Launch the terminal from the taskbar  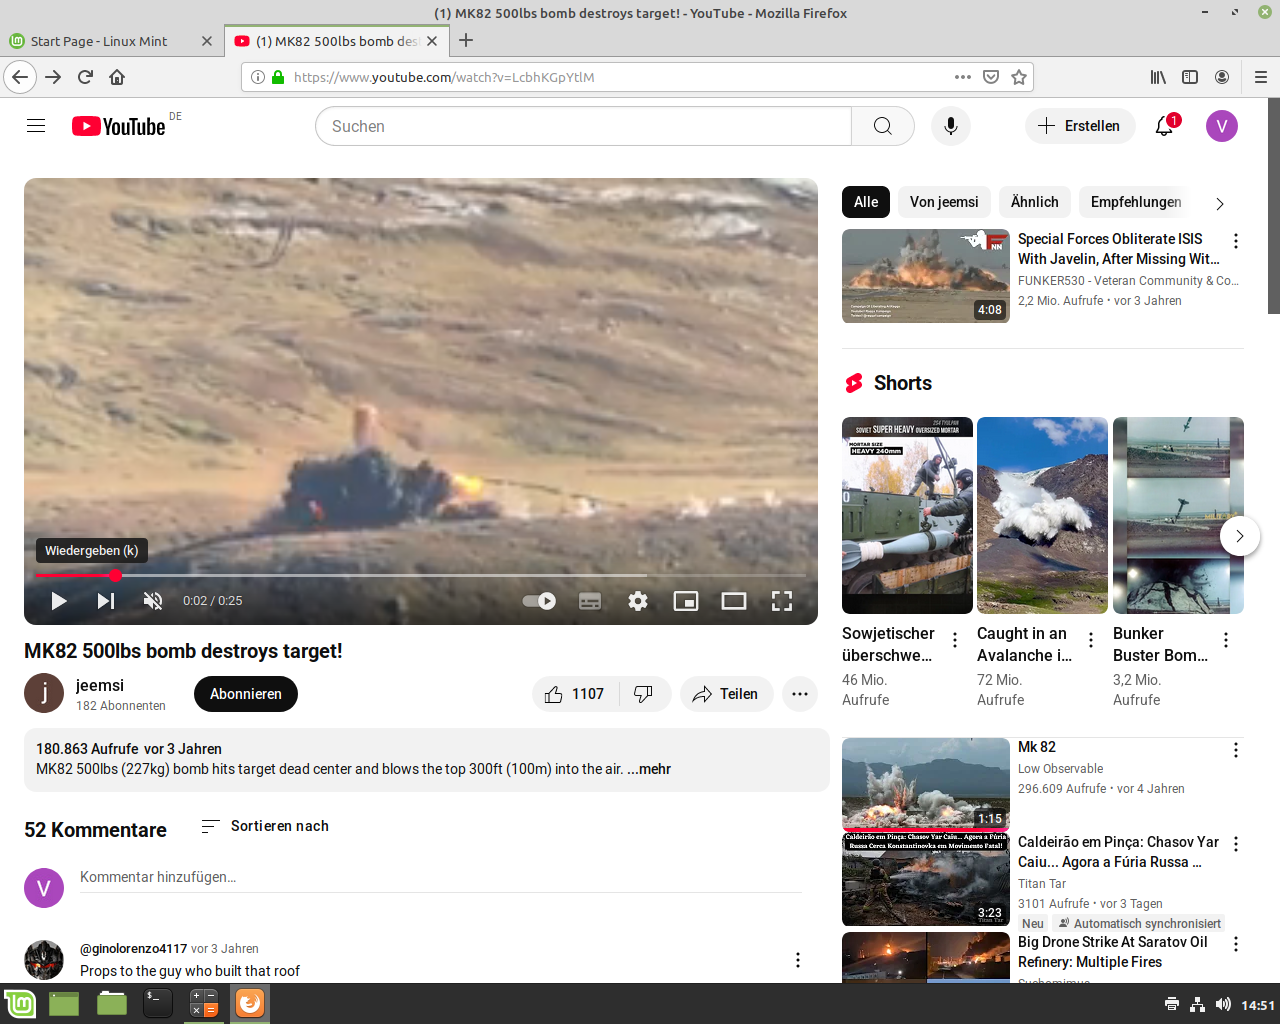coord(158,1003)
